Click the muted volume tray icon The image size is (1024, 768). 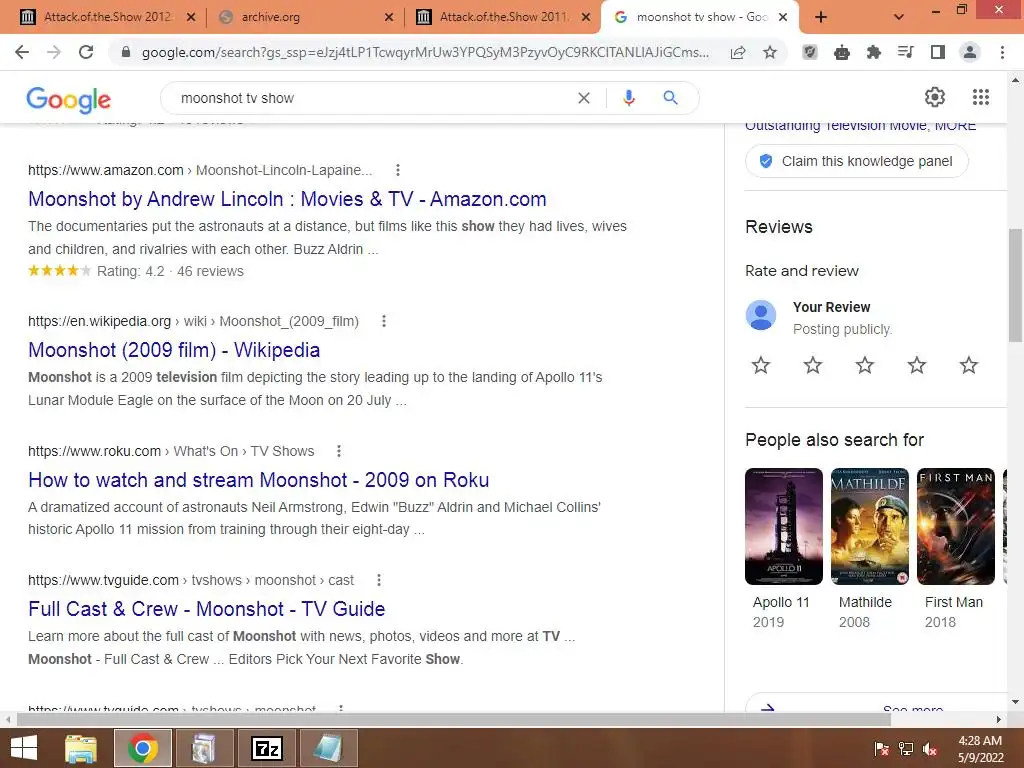930,749
